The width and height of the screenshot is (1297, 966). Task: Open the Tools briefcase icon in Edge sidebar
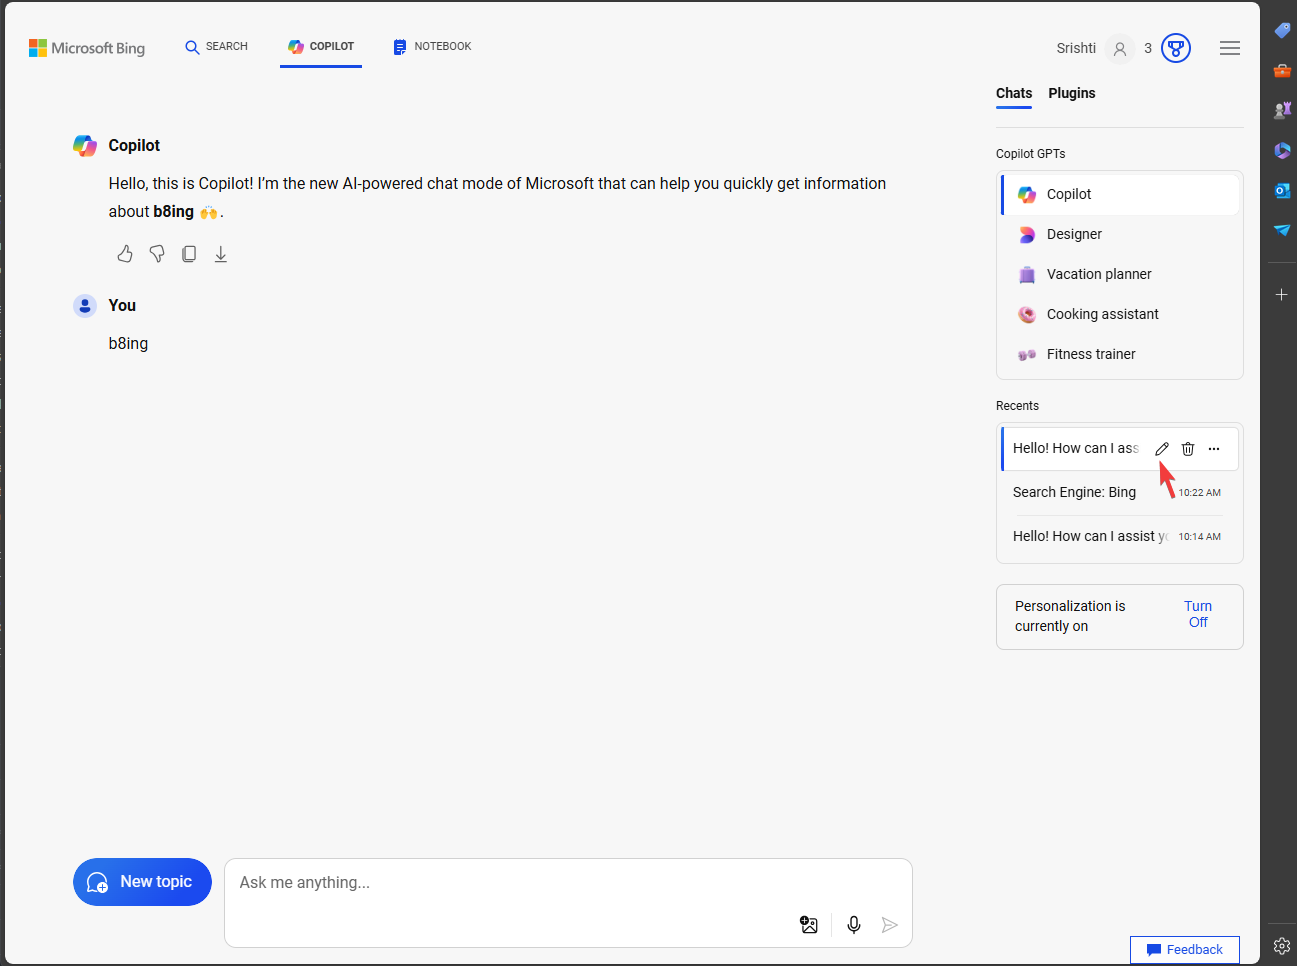pos(1282,71)
